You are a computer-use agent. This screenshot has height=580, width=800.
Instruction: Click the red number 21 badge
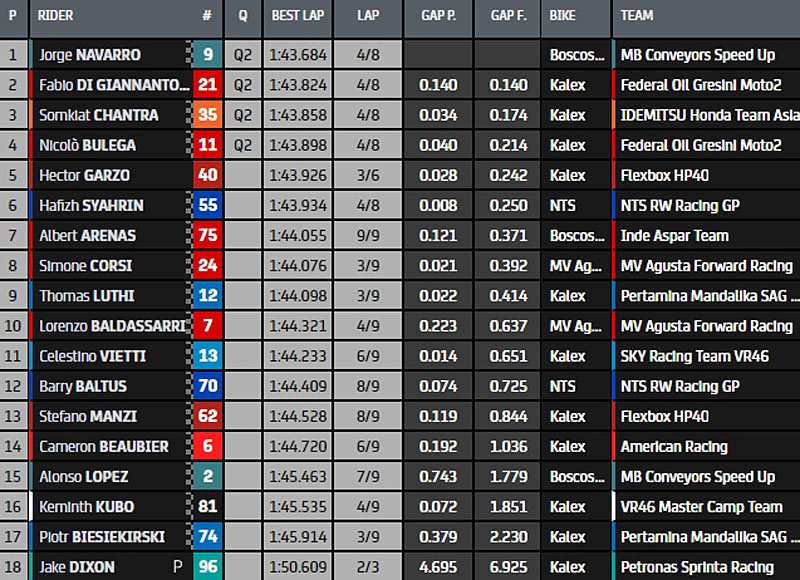(x=208, y=84)
